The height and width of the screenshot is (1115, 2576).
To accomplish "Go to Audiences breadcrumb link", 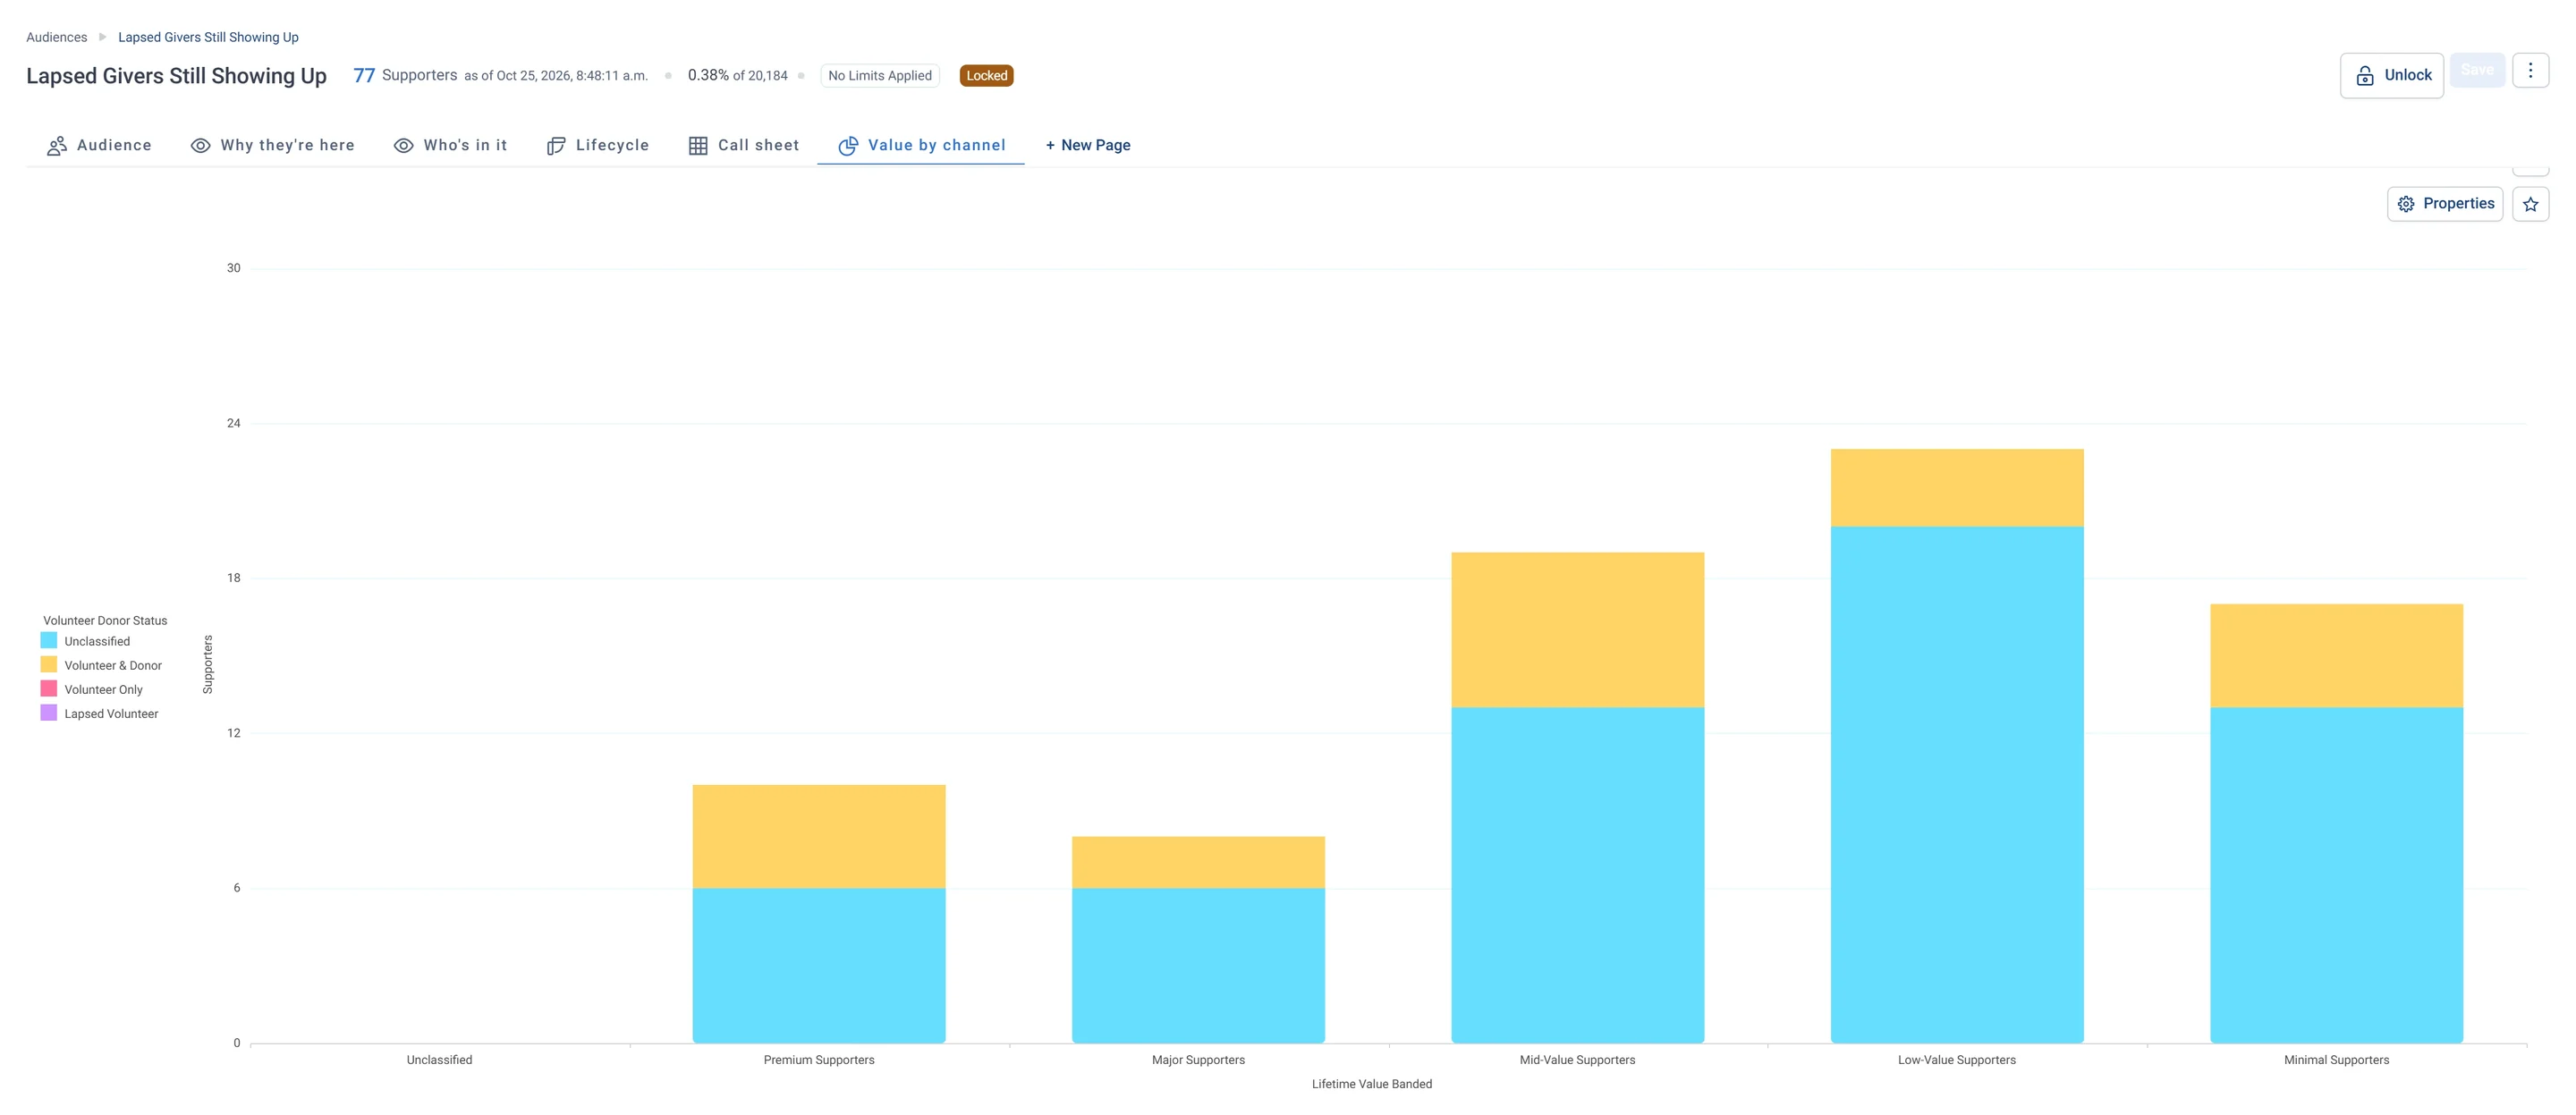I will click(x=56, y=37).
